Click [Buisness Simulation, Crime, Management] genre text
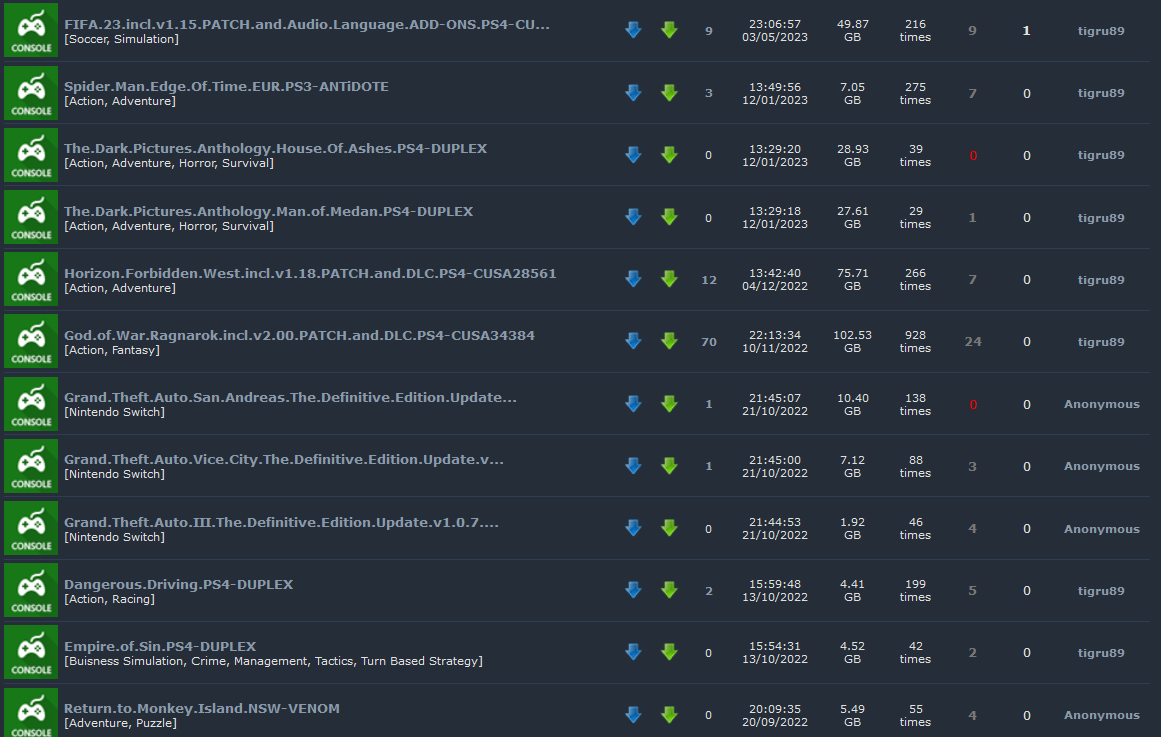This screenshot has height=737, width=1161. [273, 661]
